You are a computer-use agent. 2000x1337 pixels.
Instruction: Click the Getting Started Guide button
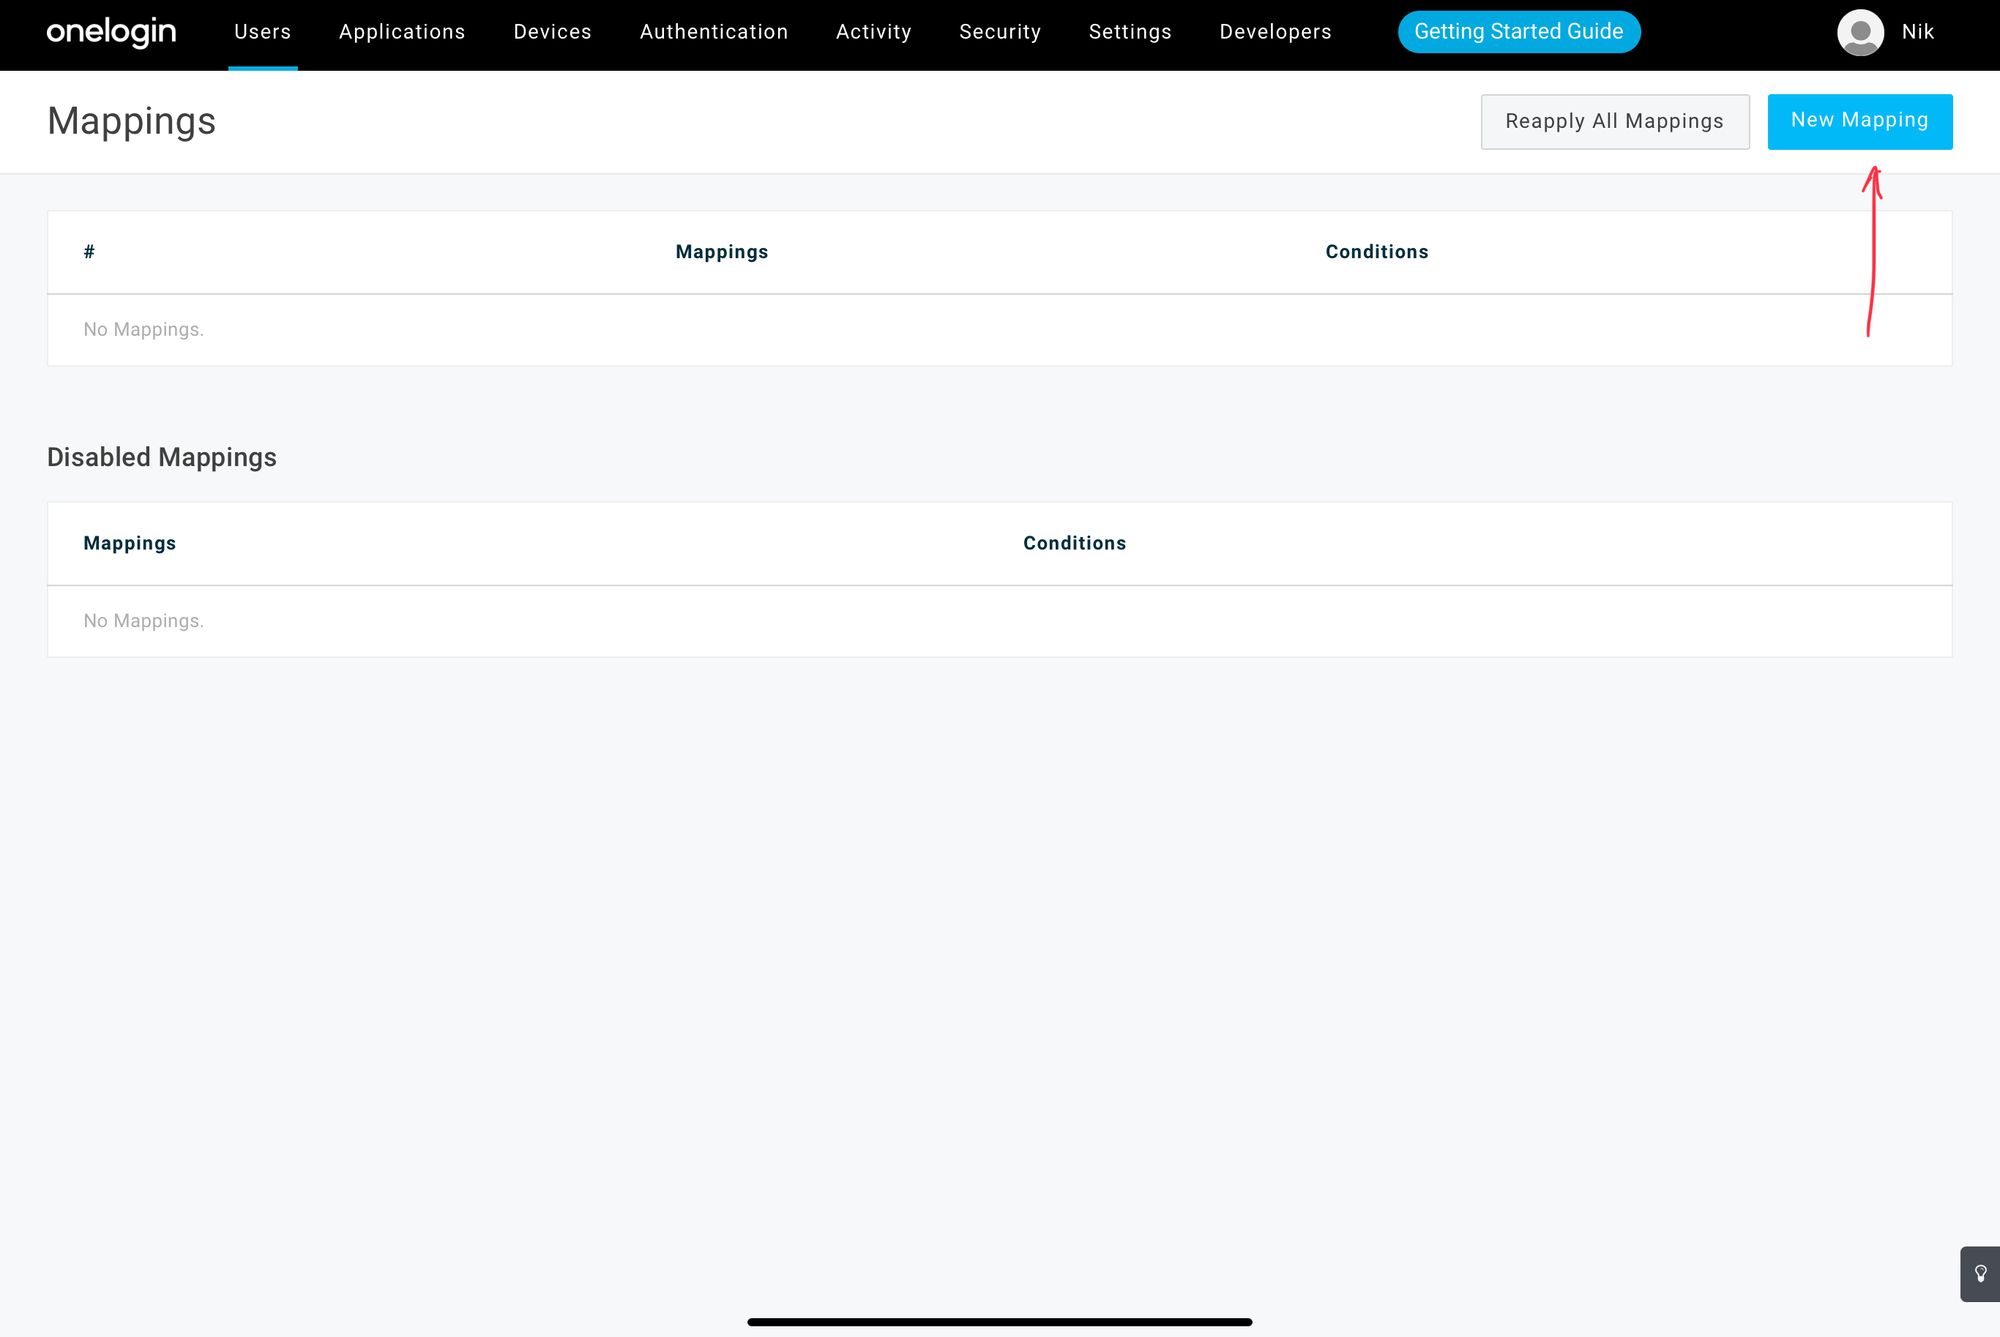1518,32
